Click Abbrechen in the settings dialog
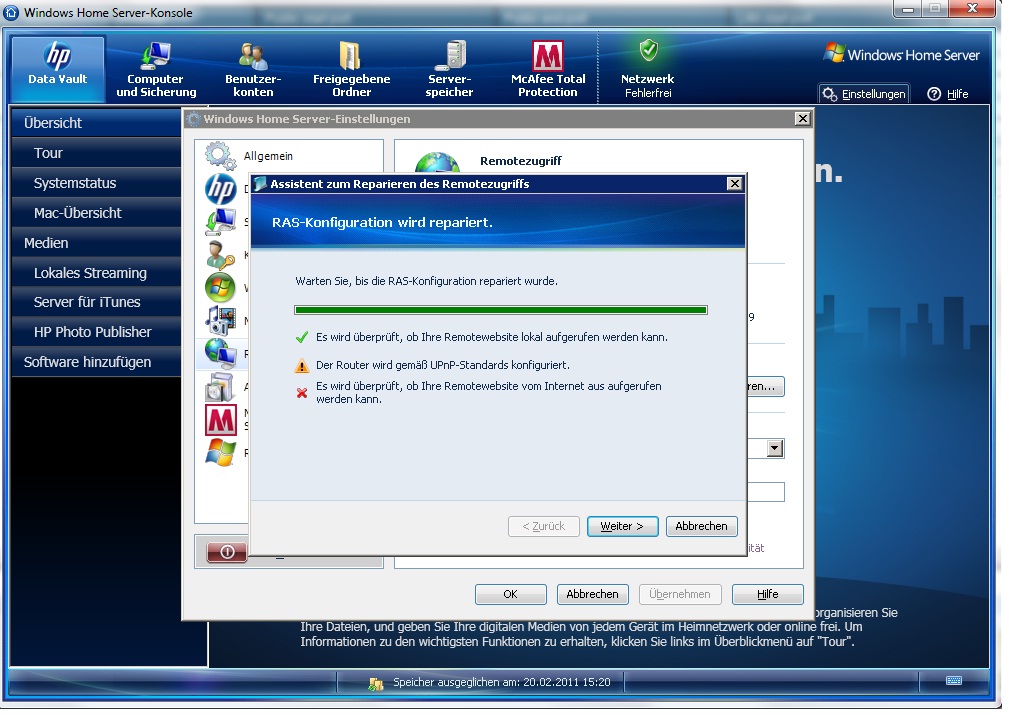 (x=592, y=594)
